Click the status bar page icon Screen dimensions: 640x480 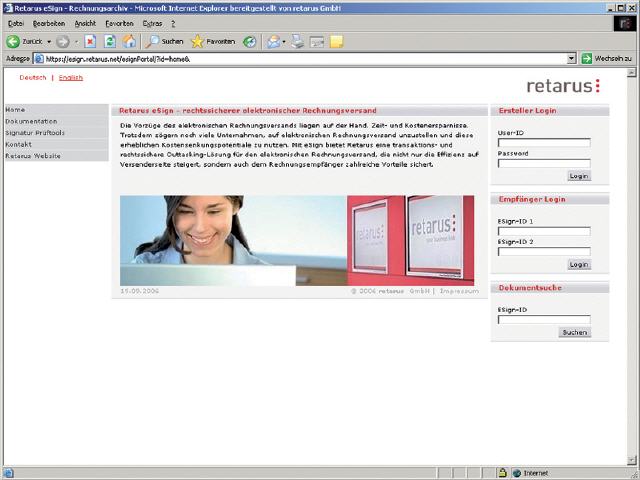[9, 473]
